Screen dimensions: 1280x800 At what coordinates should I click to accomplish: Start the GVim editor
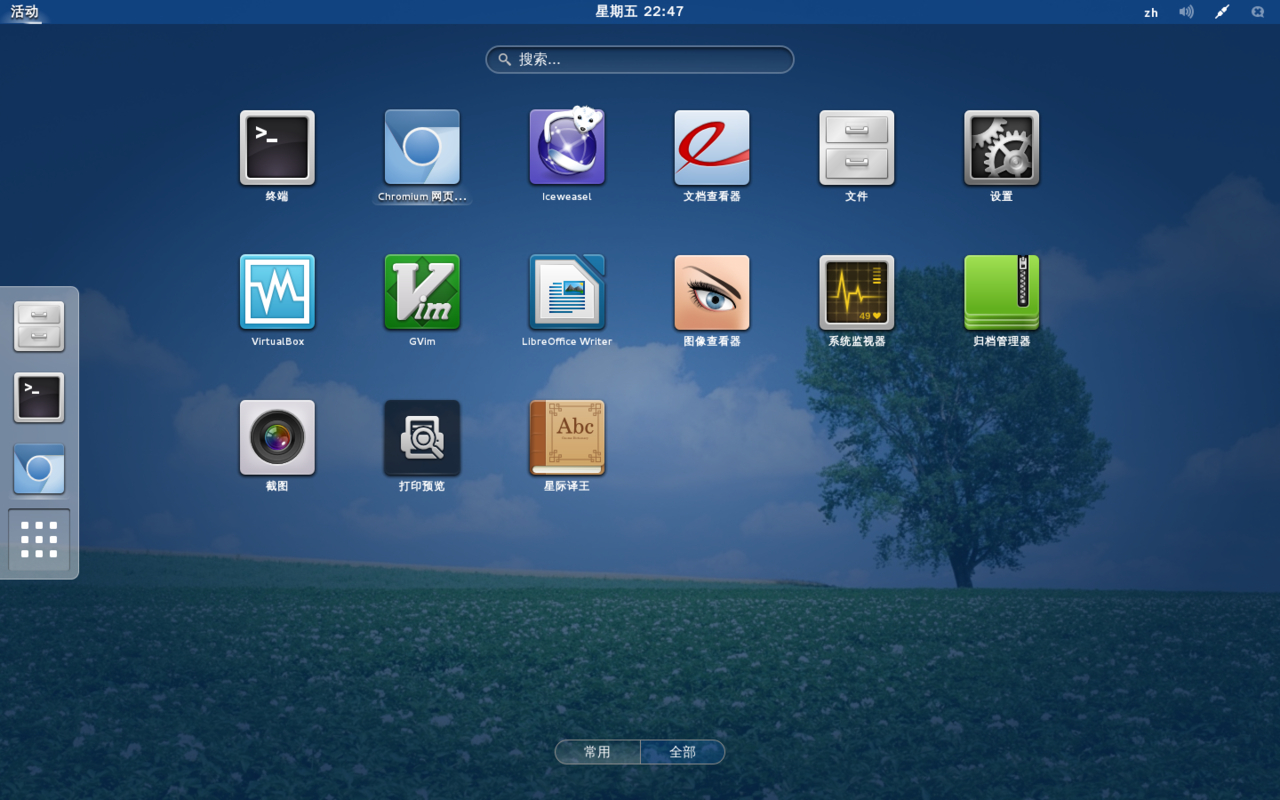tap(422, 292)
